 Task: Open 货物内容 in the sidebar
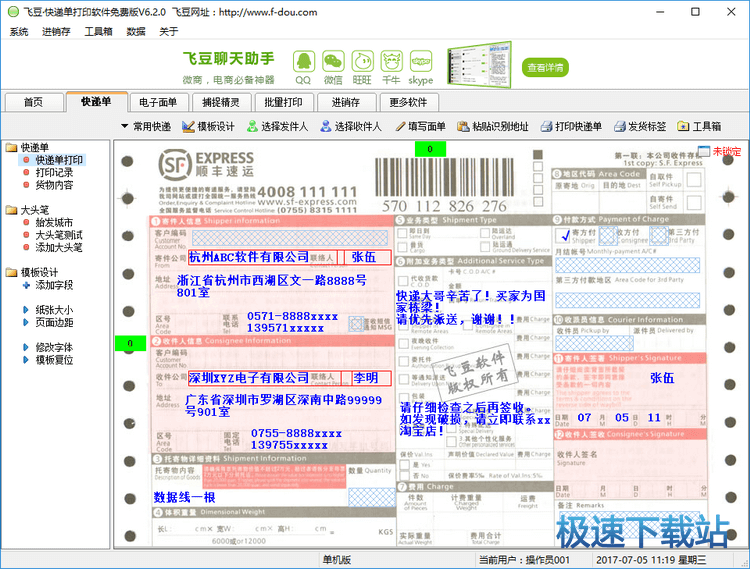click(x=54, y=185)
